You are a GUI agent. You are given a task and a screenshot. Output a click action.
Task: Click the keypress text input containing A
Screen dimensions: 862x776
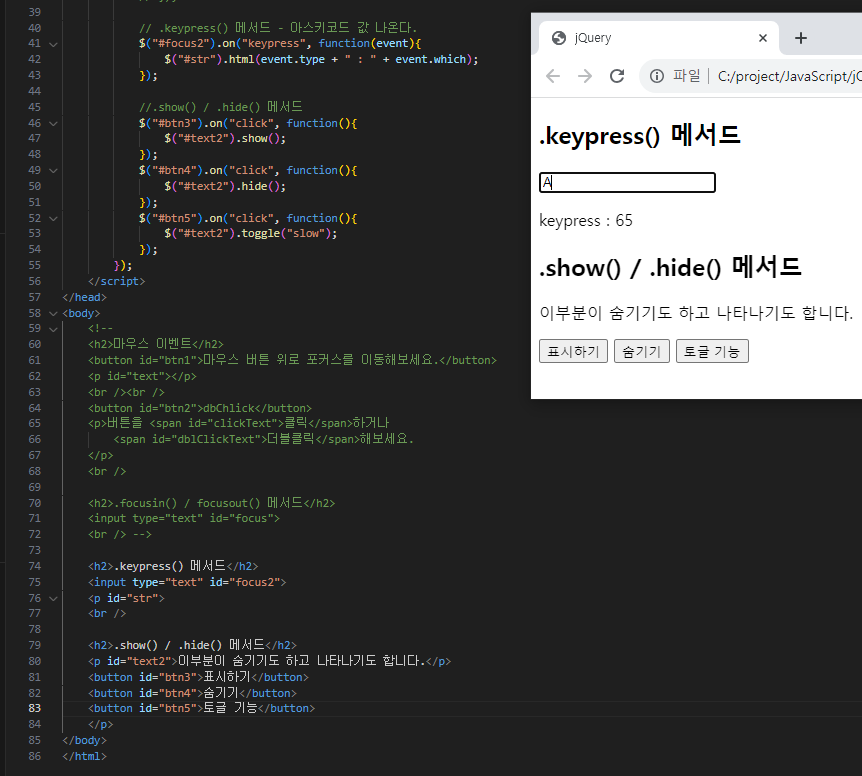click(x=627, y=182)
